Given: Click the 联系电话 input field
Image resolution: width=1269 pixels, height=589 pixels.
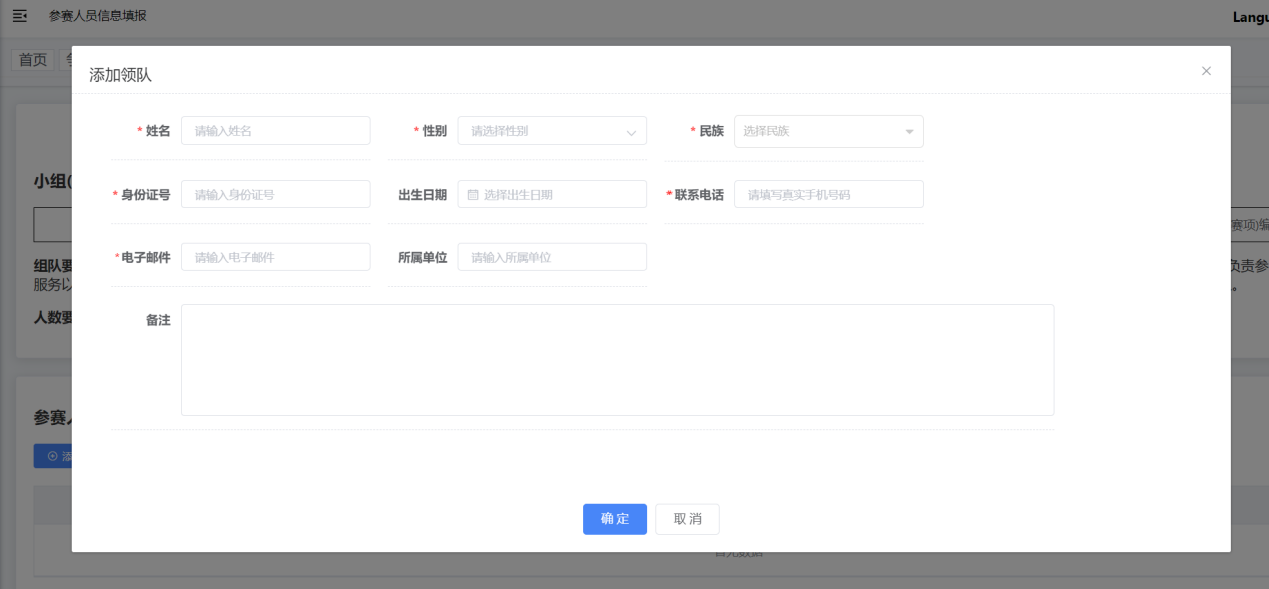Looking at the screenshot, I should (829, 195).
